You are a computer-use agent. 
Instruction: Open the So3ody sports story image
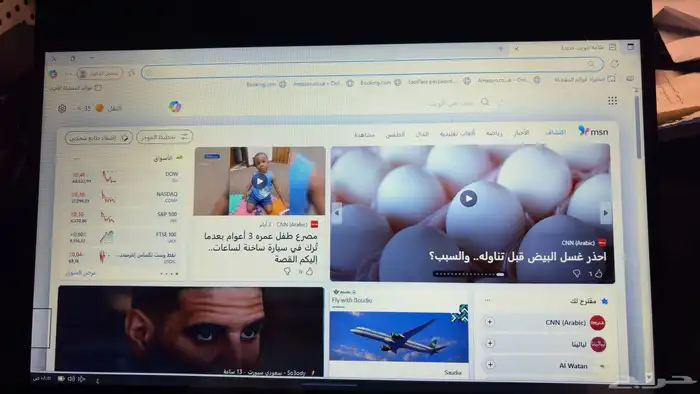click(190, 331)
